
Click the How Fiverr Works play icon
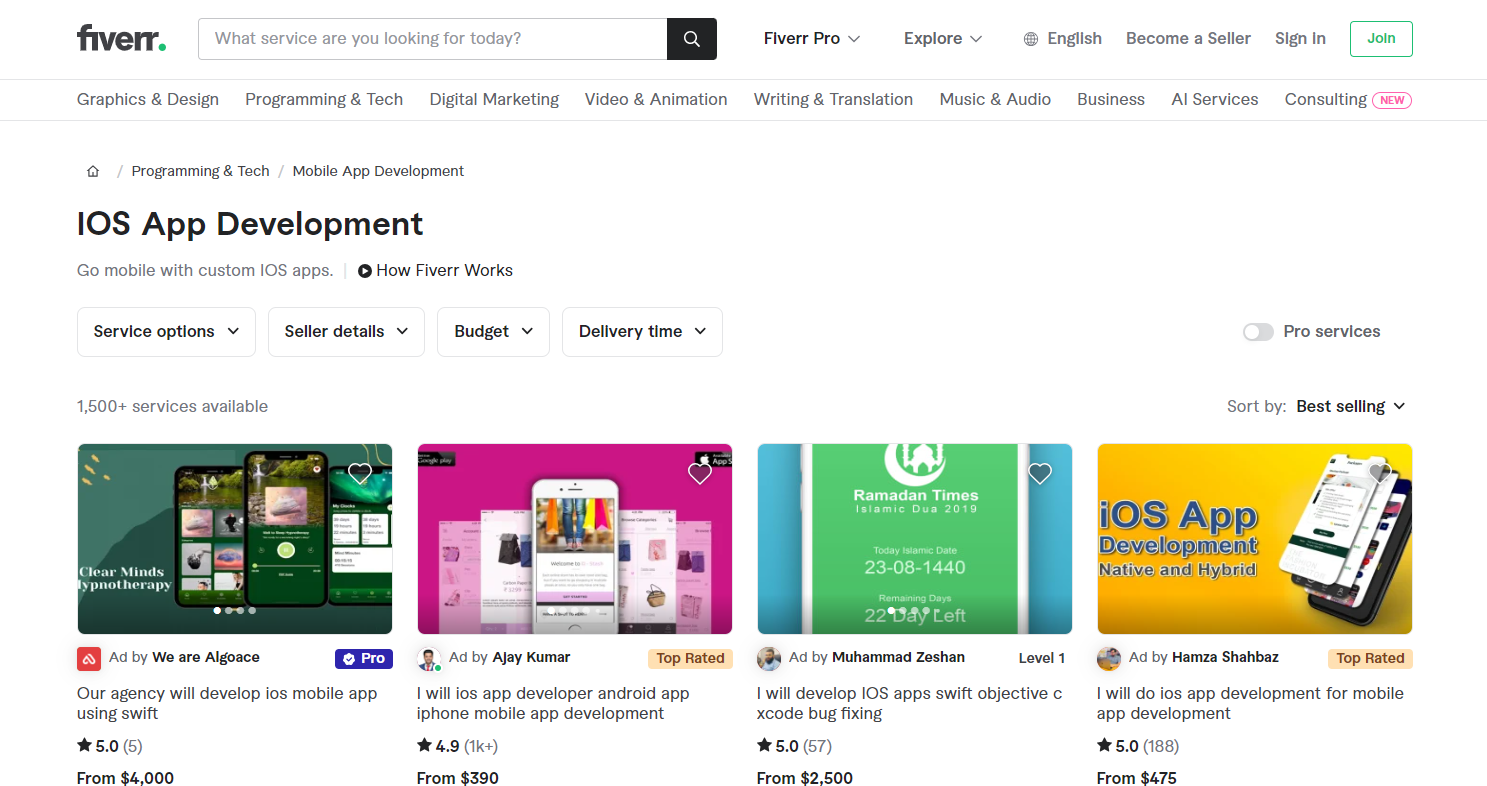pos(365,271)
